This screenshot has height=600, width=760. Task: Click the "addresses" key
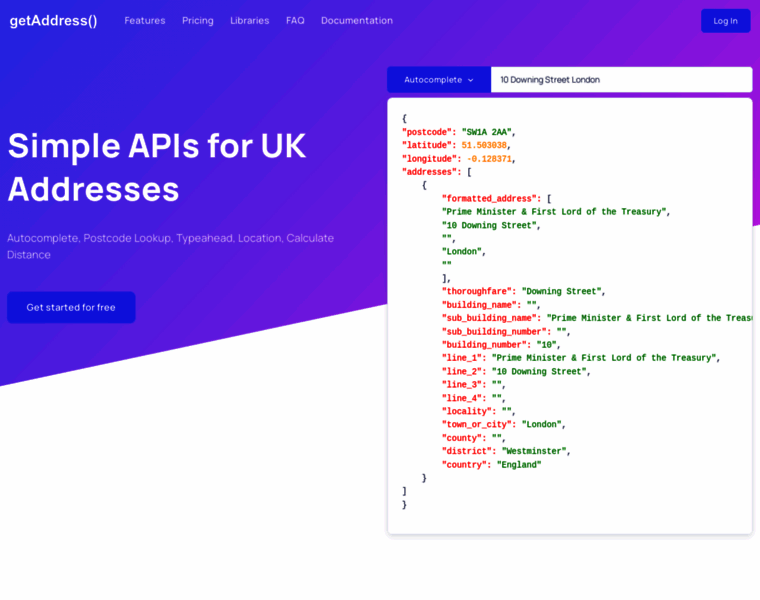click(429, 172)
